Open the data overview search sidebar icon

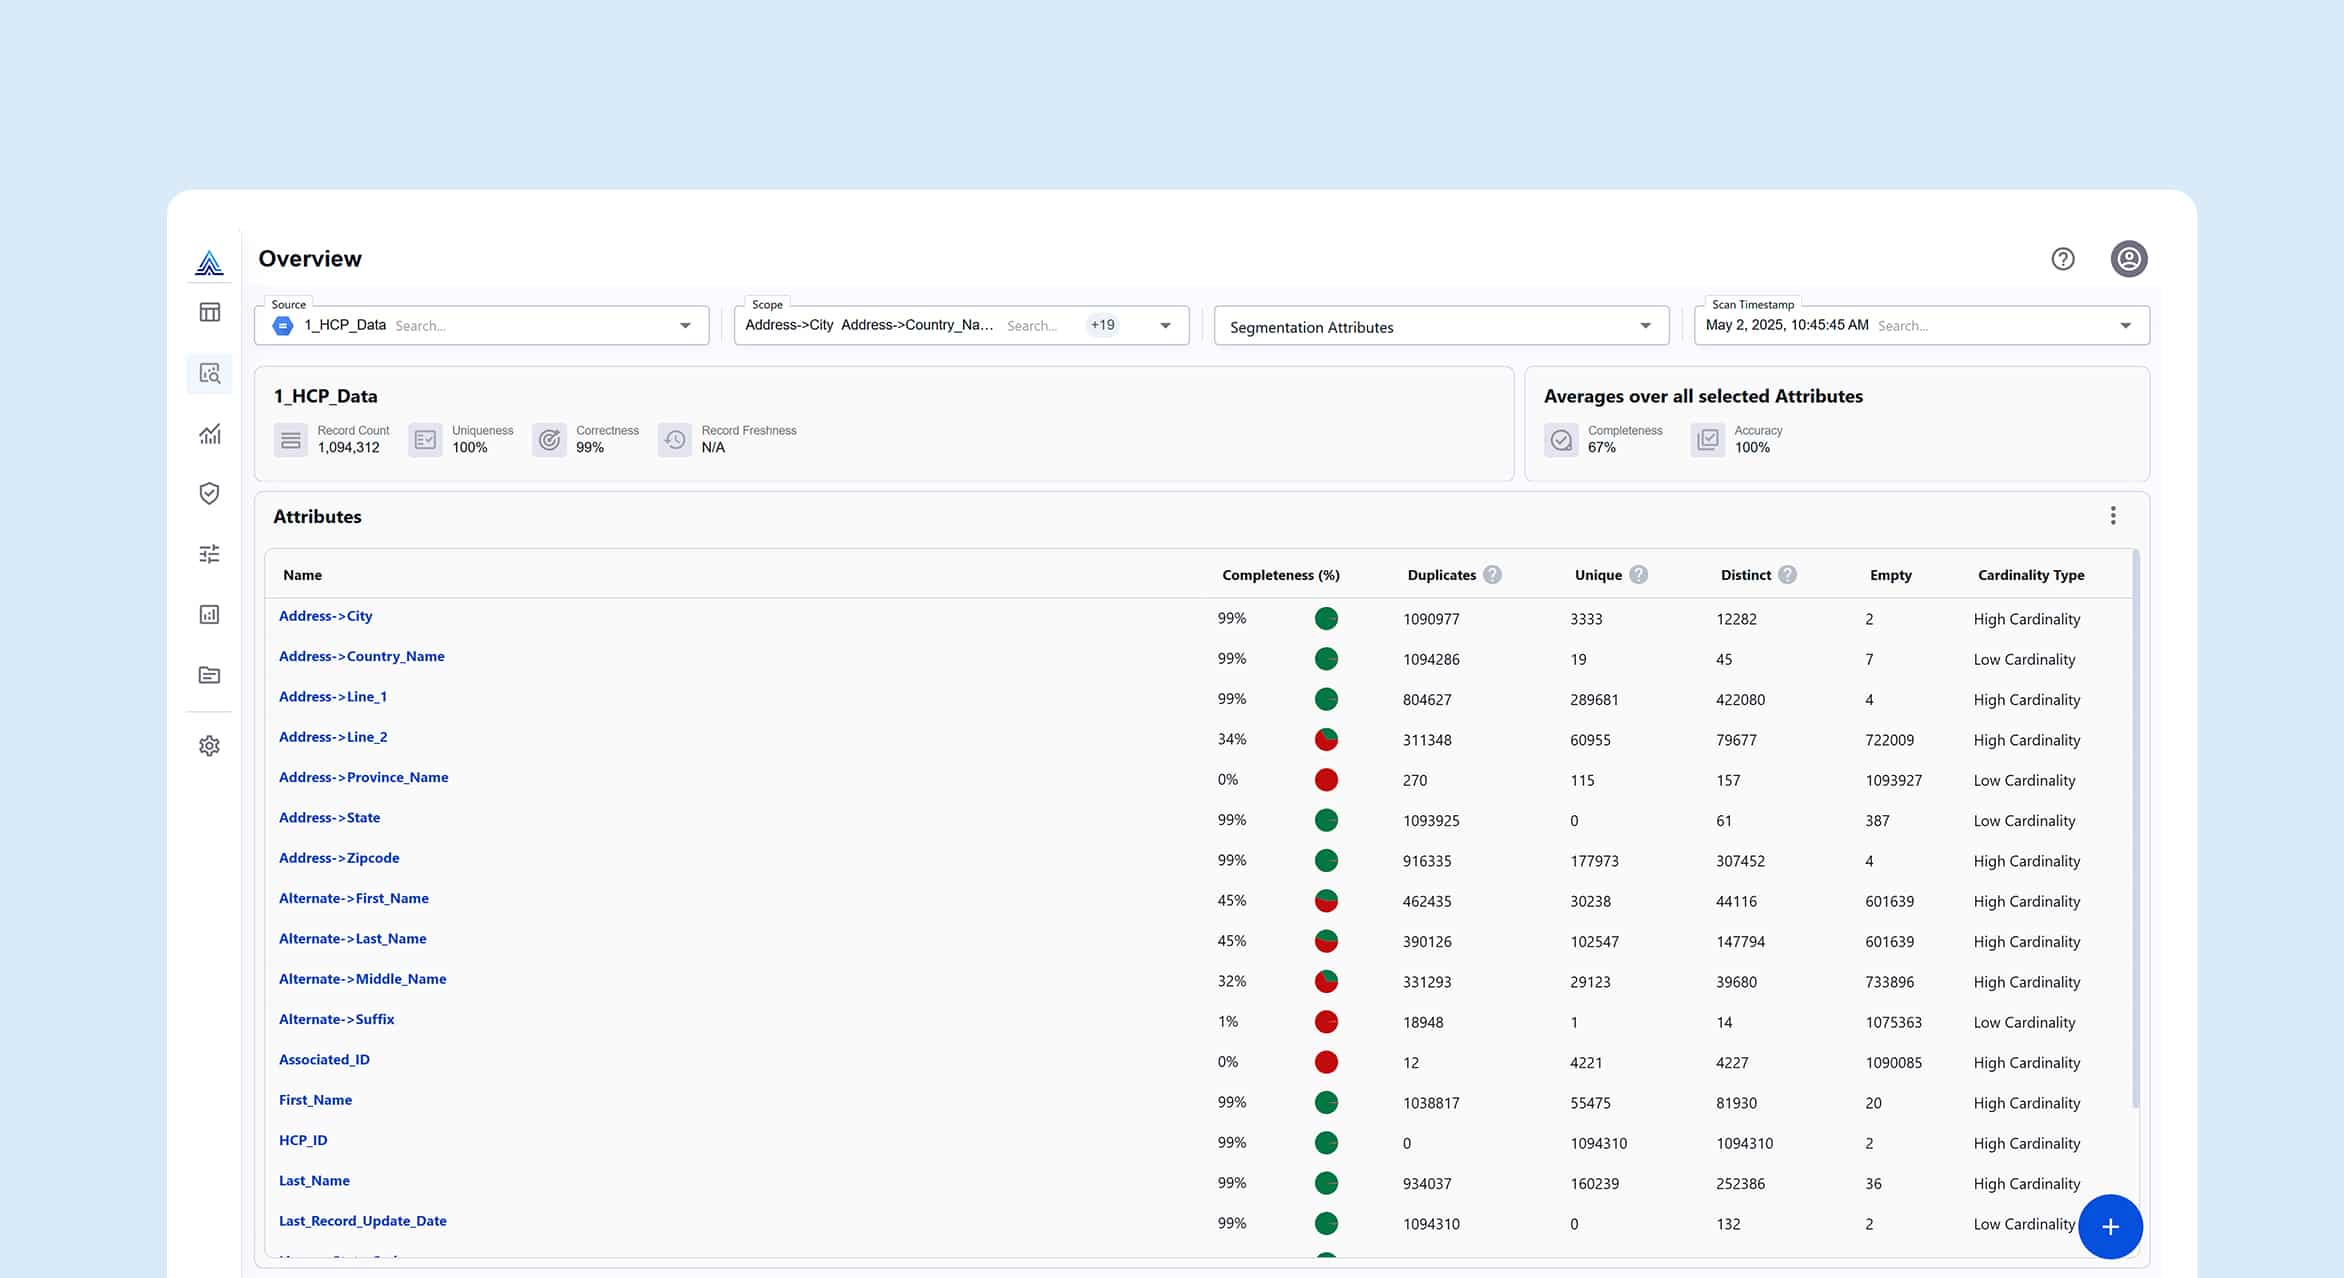click(209, 373)
